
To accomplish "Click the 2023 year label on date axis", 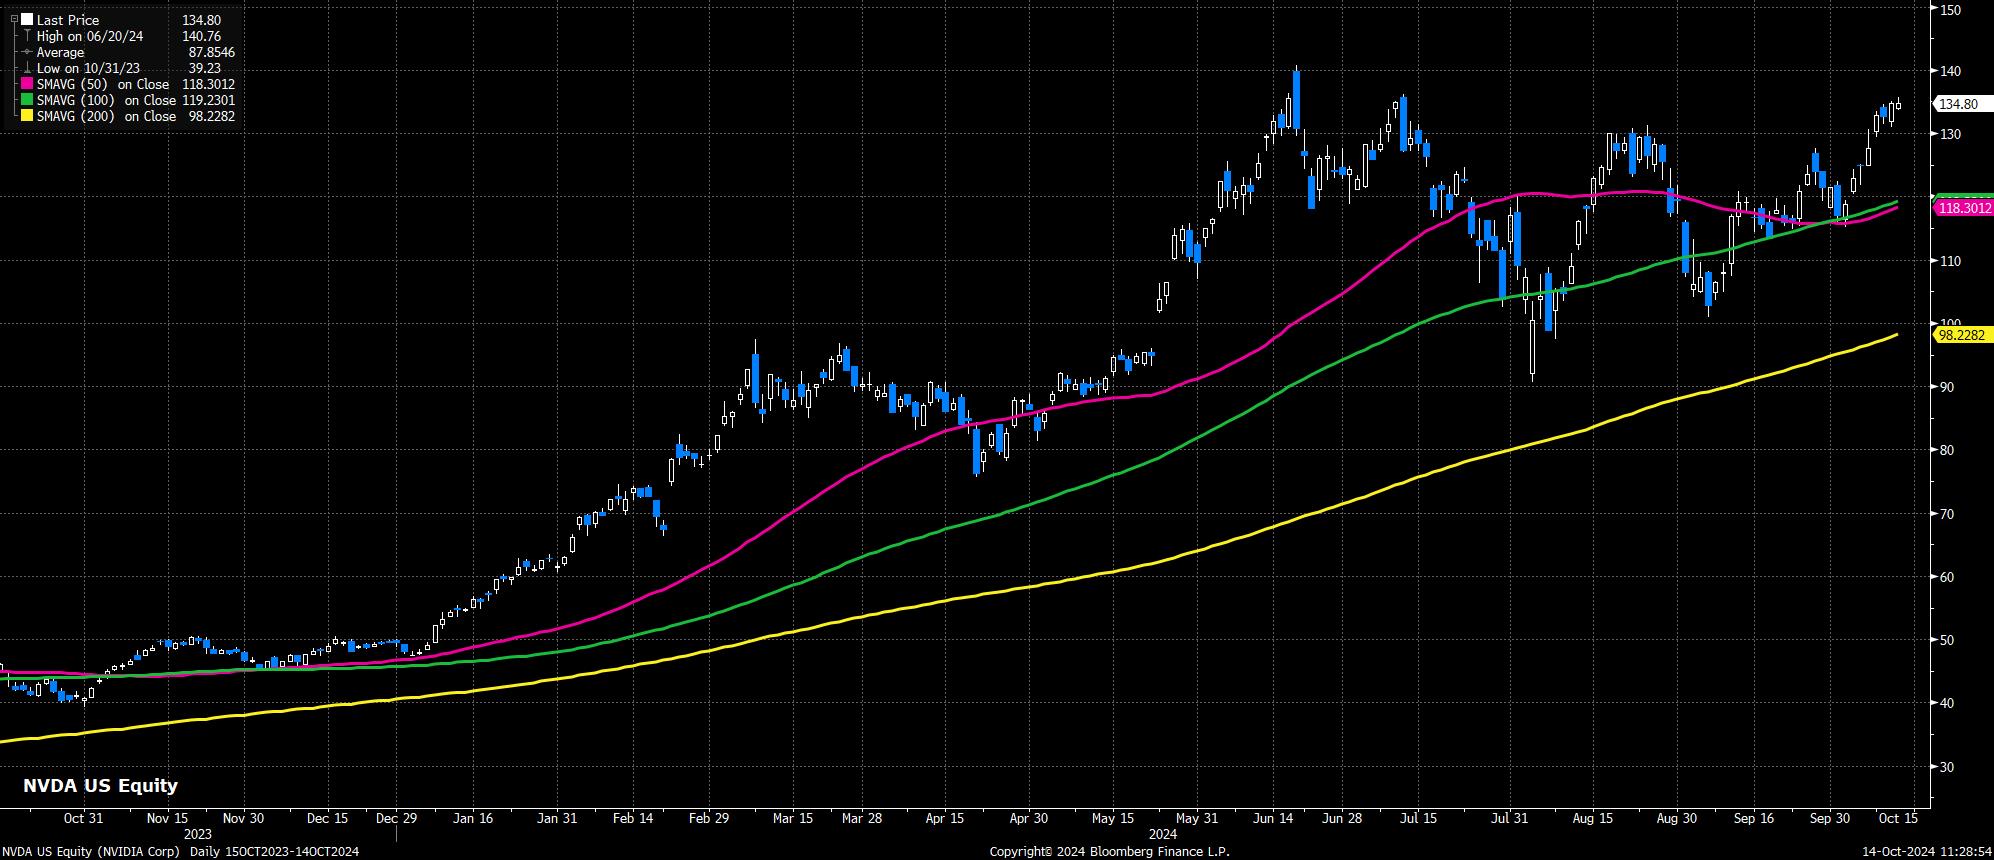I will point(198,833).
